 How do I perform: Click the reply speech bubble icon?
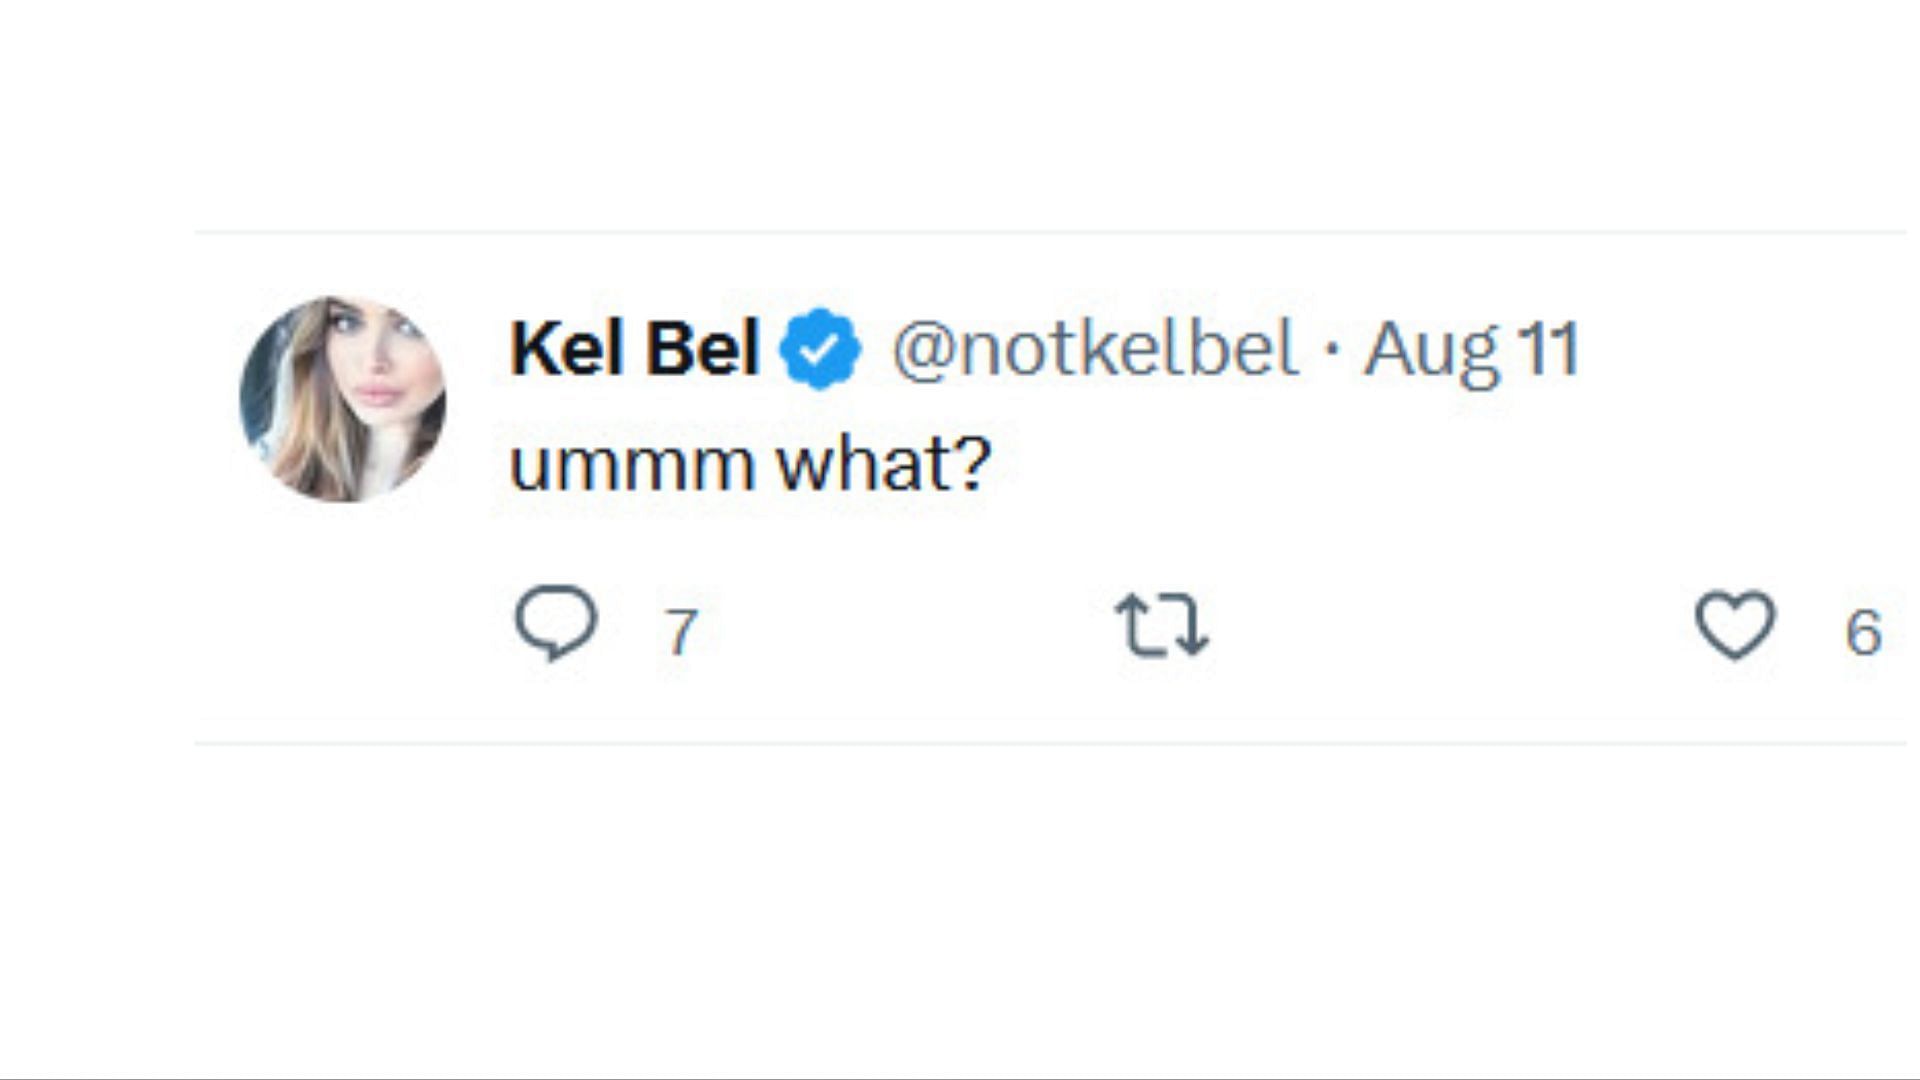click(x=556, y=623)
